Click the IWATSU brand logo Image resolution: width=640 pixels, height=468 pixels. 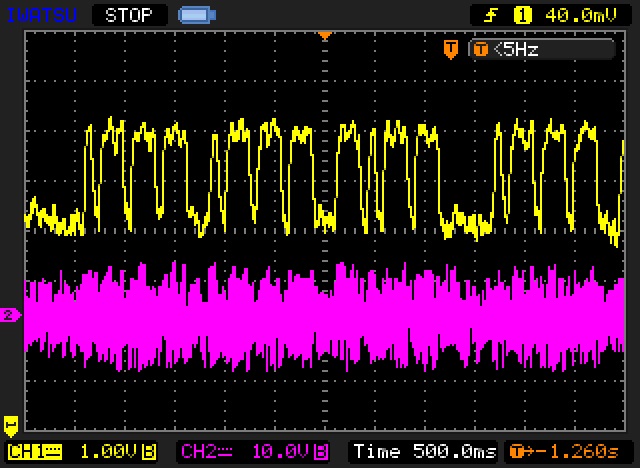click(x=42, y=16)
